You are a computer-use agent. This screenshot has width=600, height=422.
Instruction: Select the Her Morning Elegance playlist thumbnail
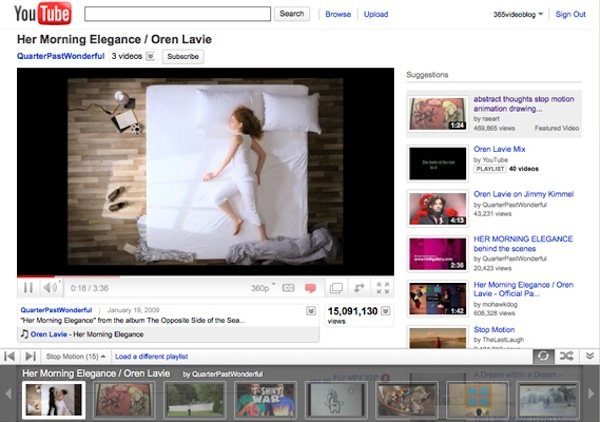54,400
